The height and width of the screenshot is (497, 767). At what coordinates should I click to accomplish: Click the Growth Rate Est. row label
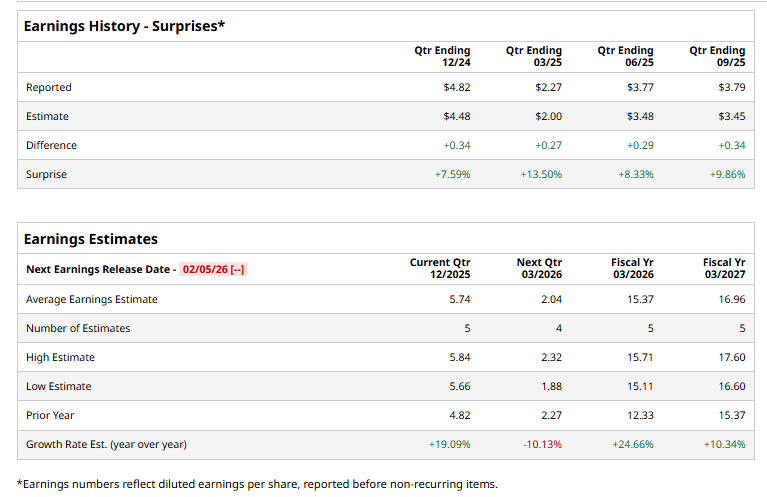point(106,444)
